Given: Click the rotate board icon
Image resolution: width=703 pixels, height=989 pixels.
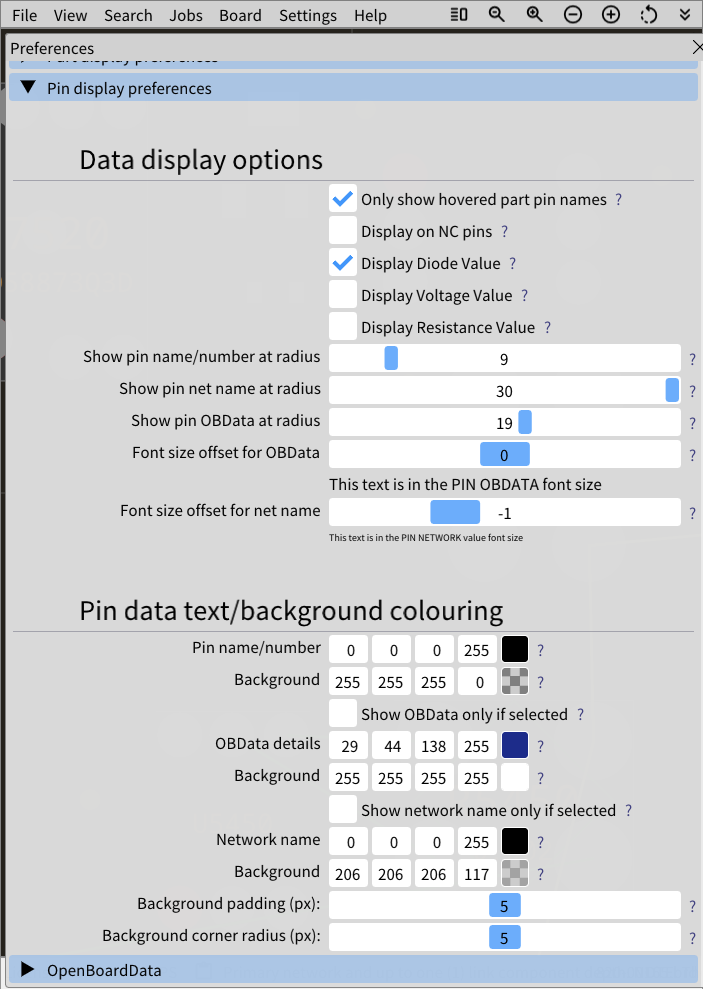Looking at the screenshot, I should [x=649, y=15].
